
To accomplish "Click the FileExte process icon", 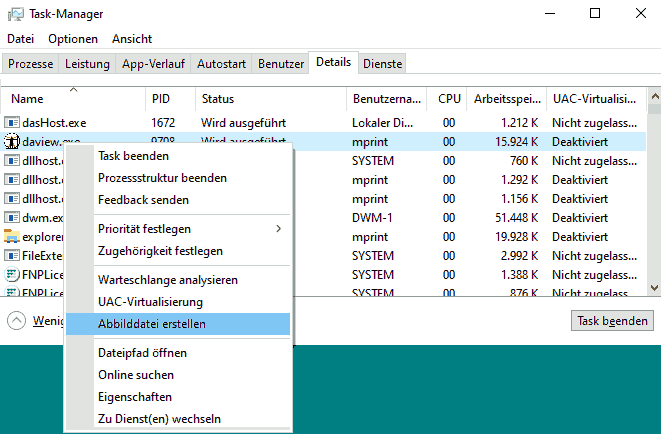I will (12, 255).
